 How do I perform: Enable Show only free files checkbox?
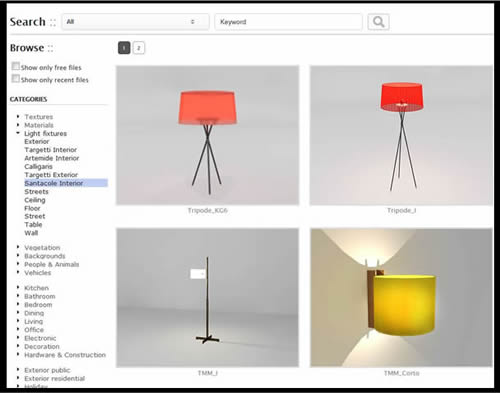coord(15,66)
